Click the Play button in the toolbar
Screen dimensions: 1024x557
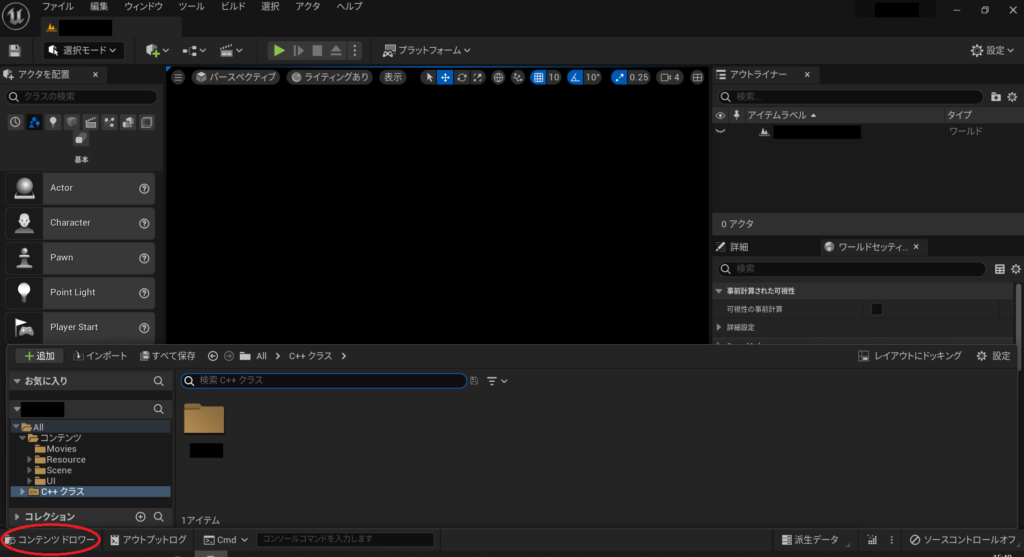(x=279, y=50)
